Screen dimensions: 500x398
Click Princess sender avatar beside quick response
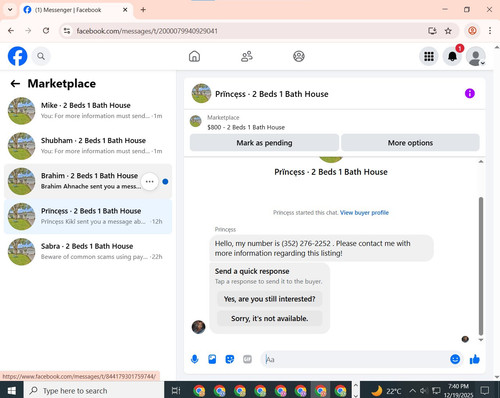(198, 327)
